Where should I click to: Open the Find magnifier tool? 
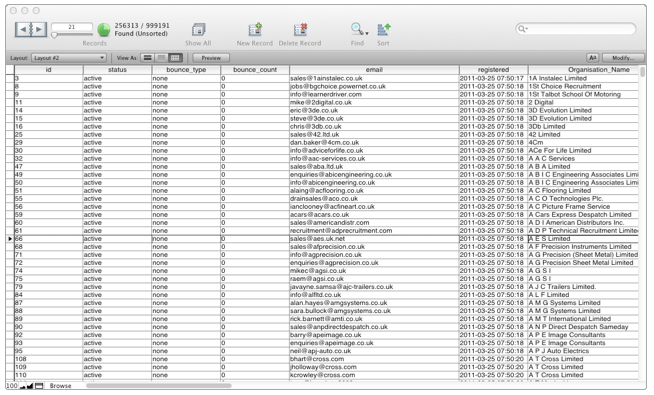(356, 29)
